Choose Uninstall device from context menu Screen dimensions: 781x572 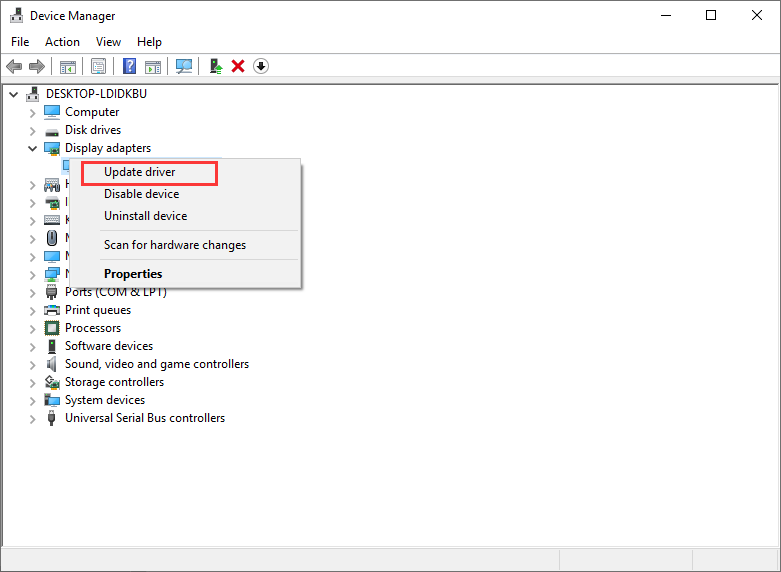coord(145,216)
